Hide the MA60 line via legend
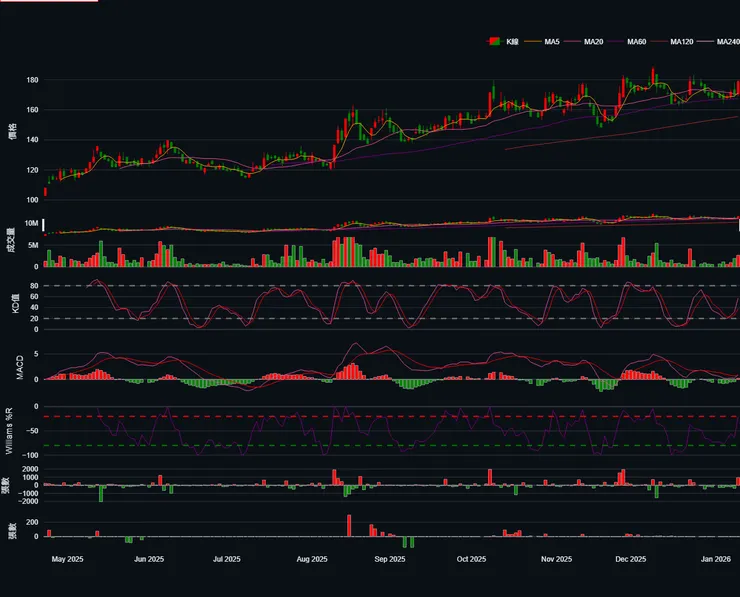 click(x=627, y=42)
